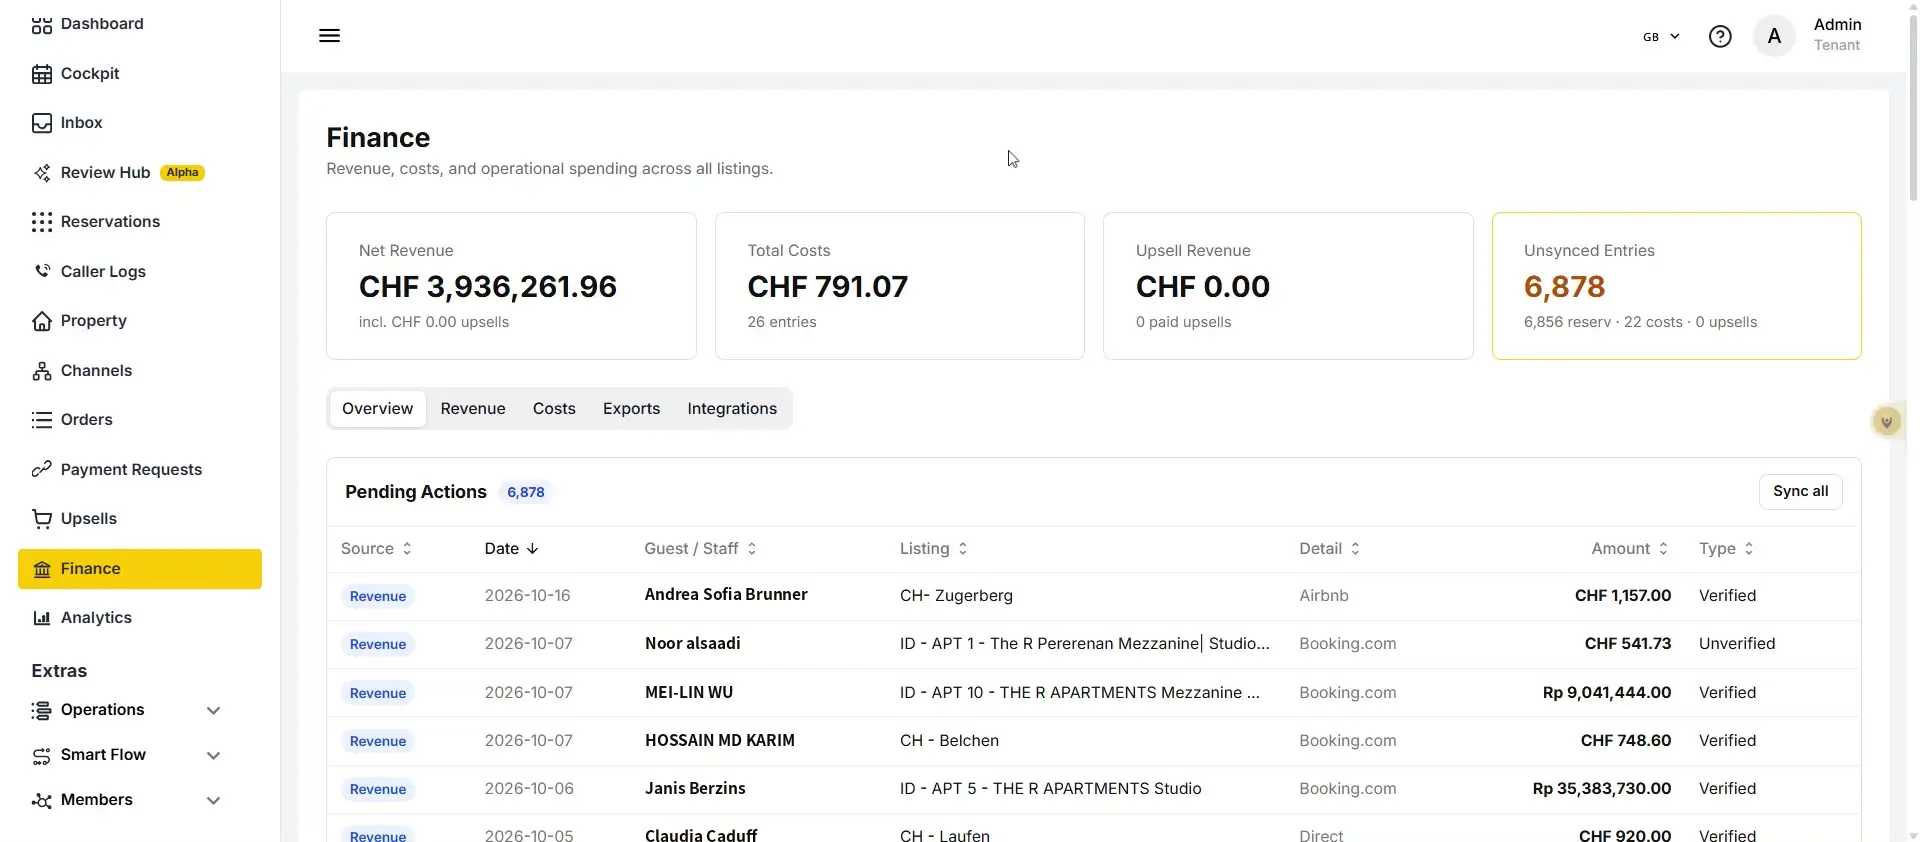Switch to the Revenue tab
Viewport: 1920px width, 842px height.
coord(473,409)
